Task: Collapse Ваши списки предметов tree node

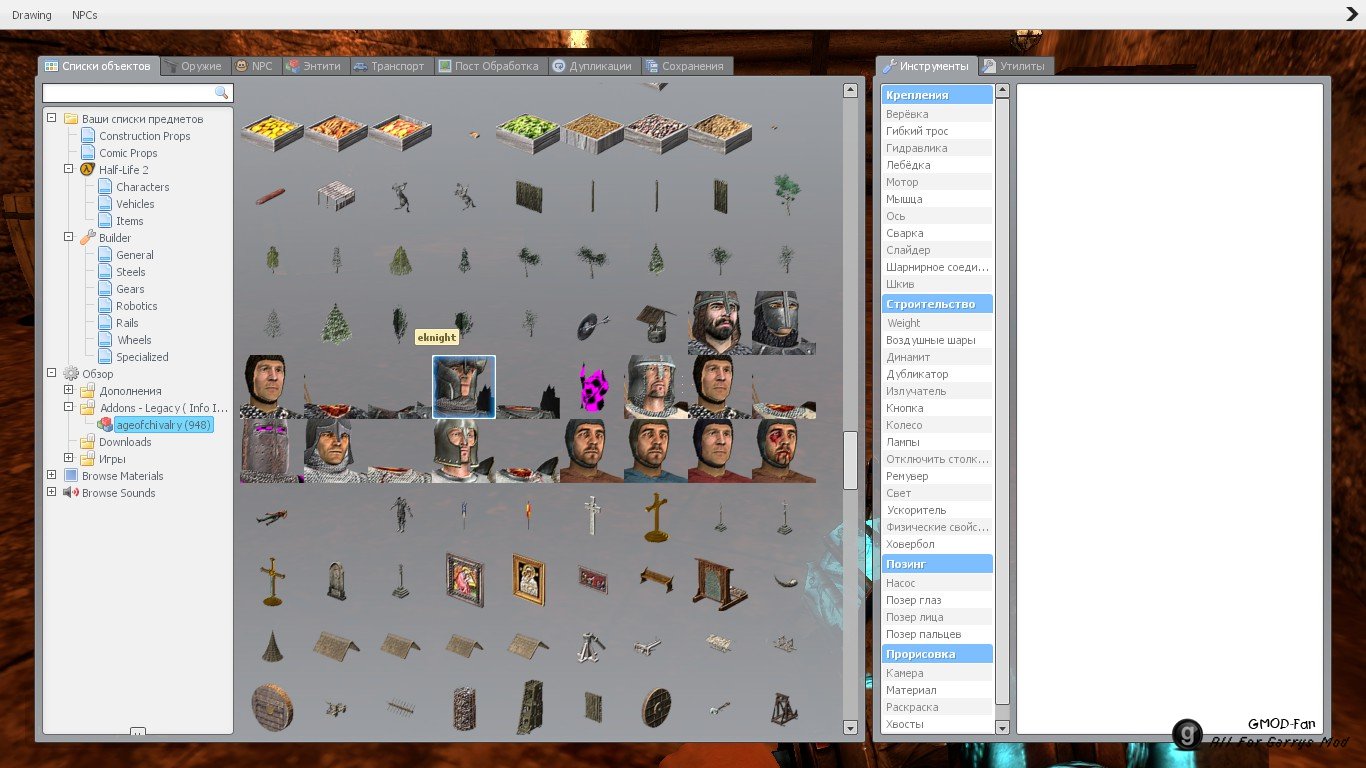Action: [52, 118]
